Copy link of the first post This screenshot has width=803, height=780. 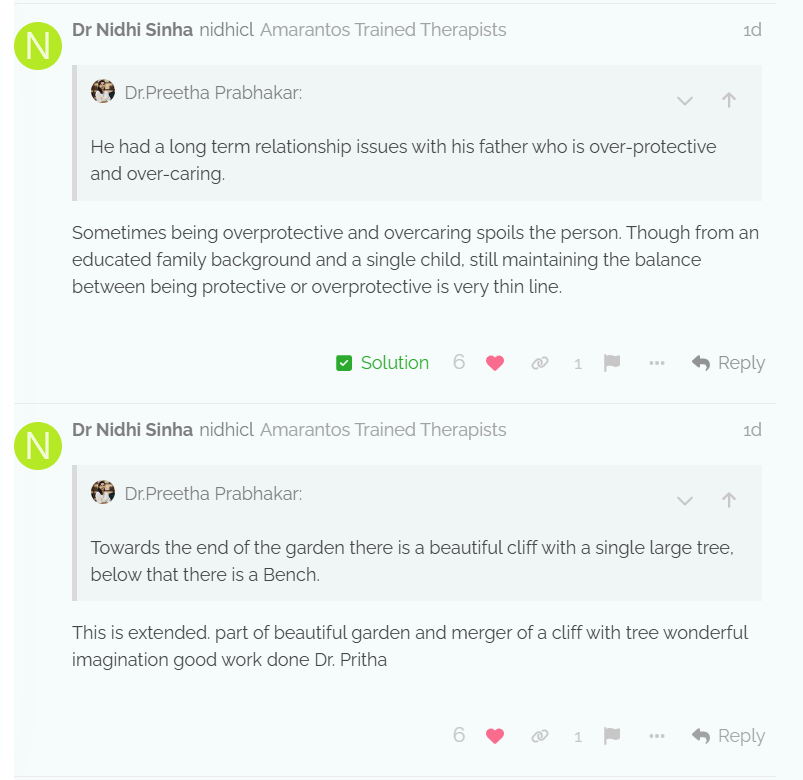click(540, 363)
